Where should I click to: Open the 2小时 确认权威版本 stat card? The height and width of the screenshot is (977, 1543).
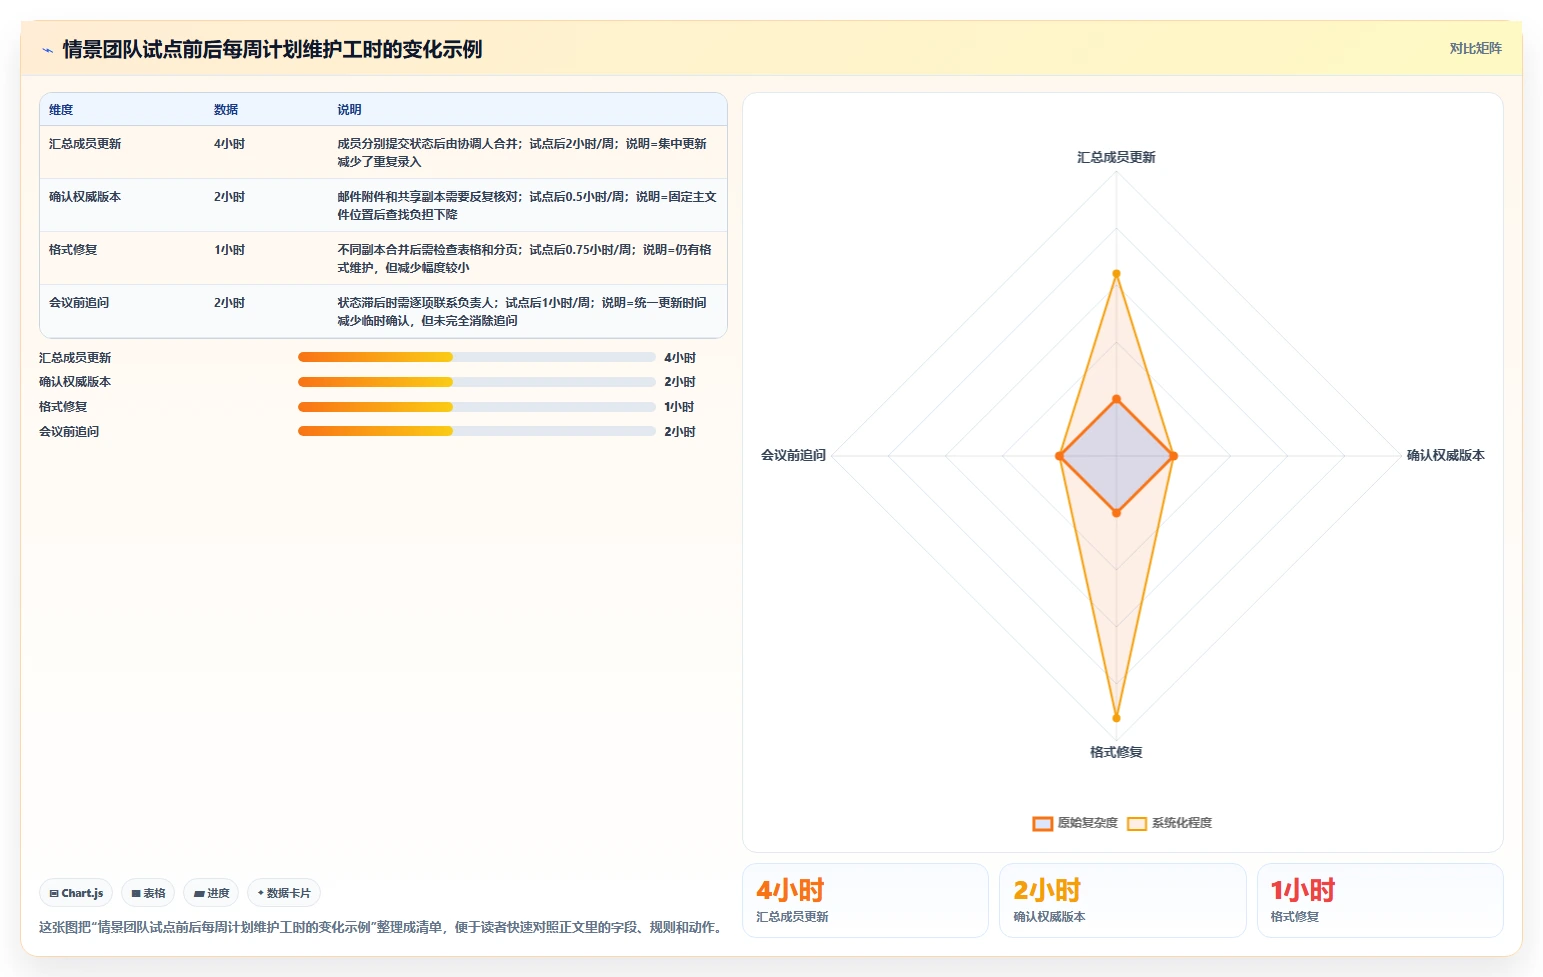point(1122,900)
